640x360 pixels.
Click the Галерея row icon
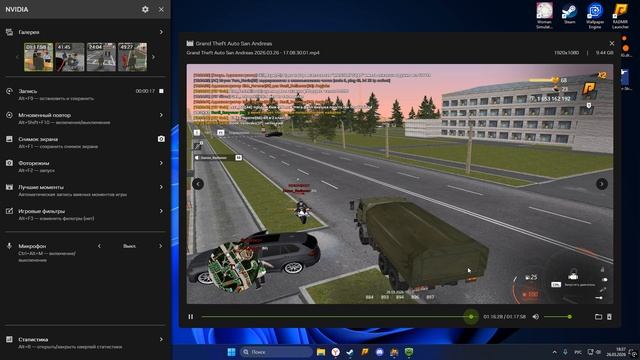click(9, 32)
